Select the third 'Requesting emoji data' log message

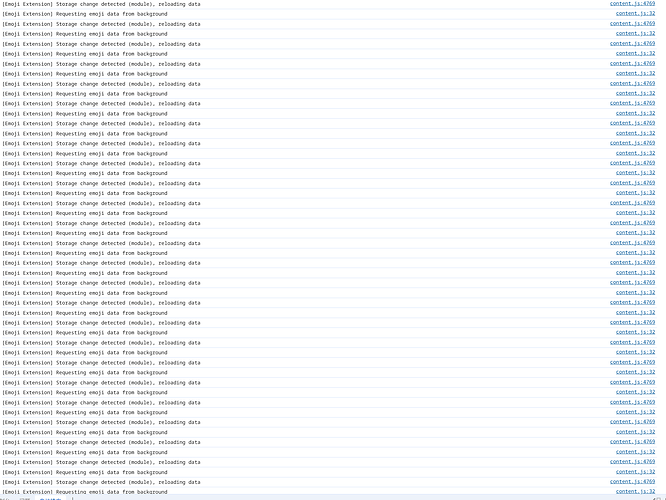coord(85,54)
